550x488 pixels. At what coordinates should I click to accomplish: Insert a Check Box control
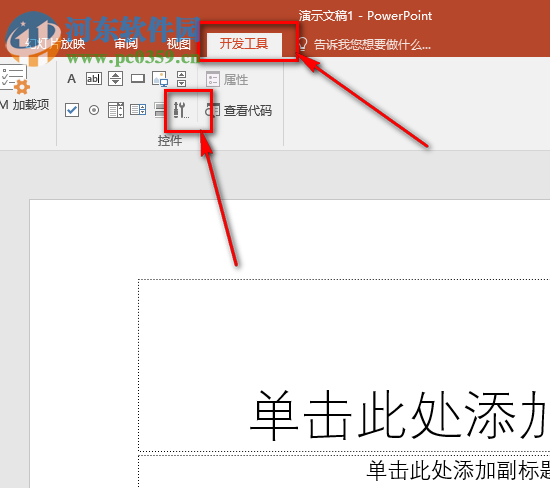(x=72, y=110)
